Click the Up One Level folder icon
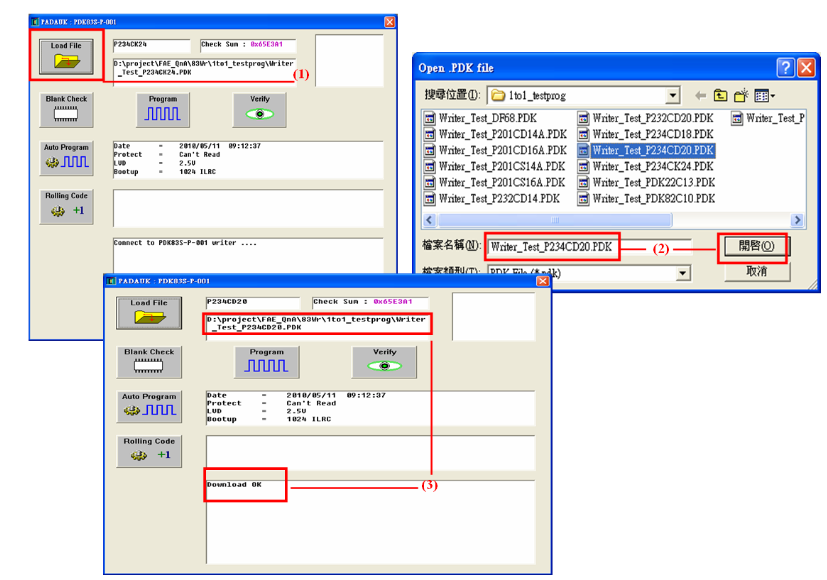827x580 pixels. click(x=720, y=96)
